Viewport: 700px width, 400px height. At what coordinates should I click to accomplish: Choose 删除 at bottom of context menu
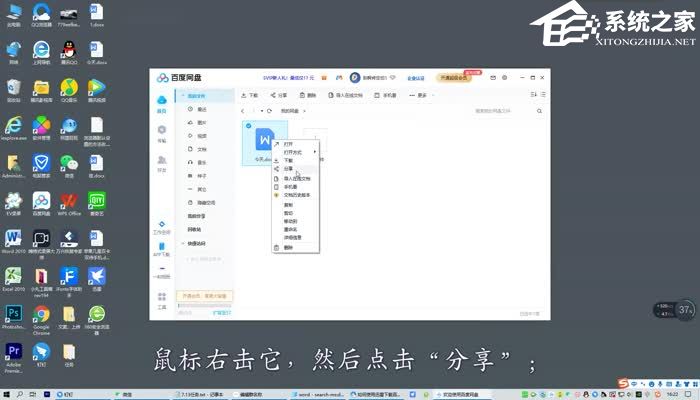tap(288, 247)
